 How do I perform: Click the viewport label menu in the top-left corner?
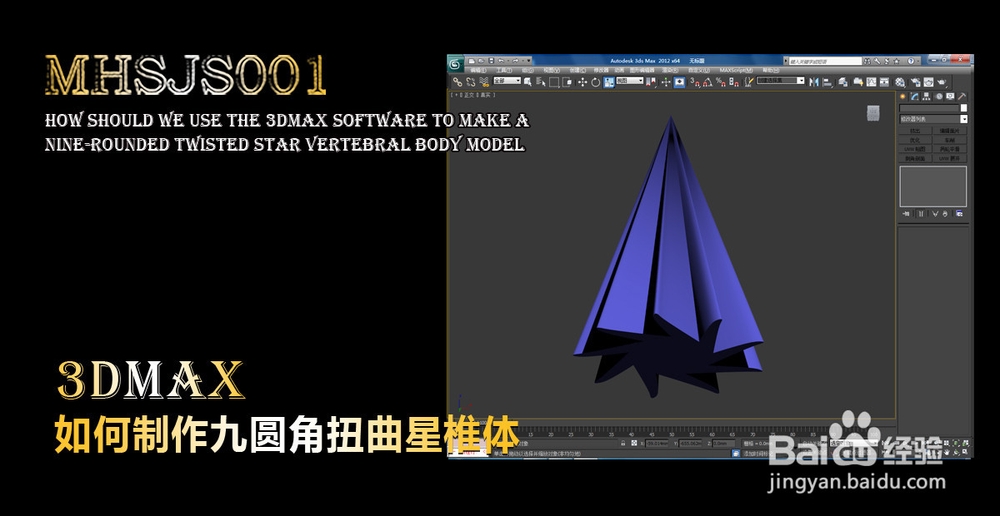[473, 95]
